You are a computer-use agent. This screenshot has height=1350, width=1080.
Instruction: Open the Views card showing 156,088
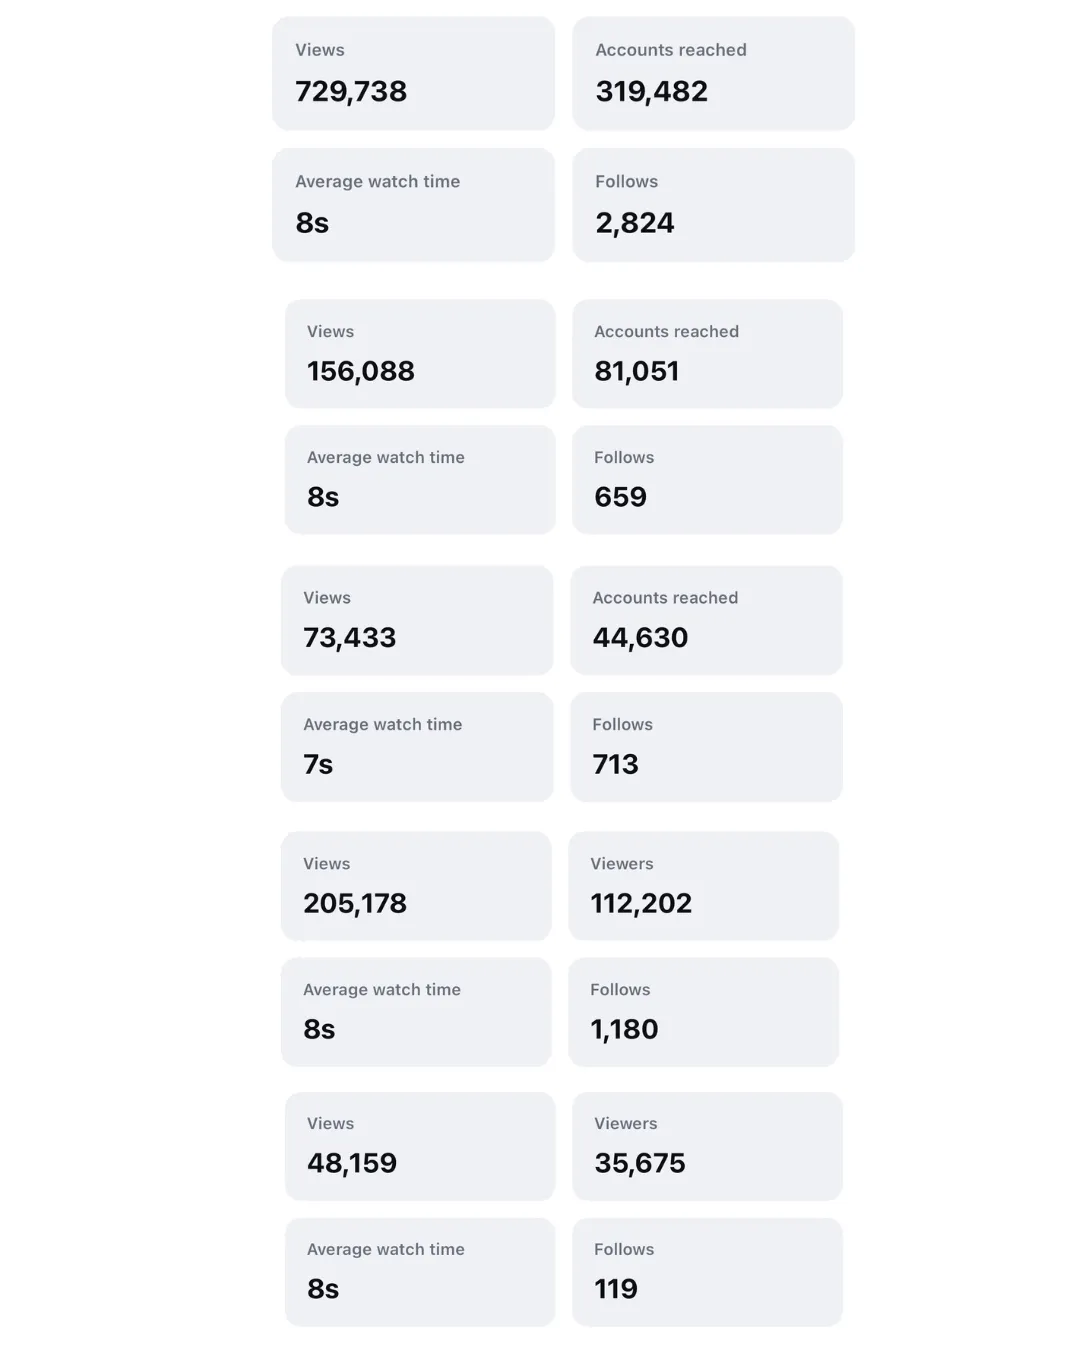[420, 353]
